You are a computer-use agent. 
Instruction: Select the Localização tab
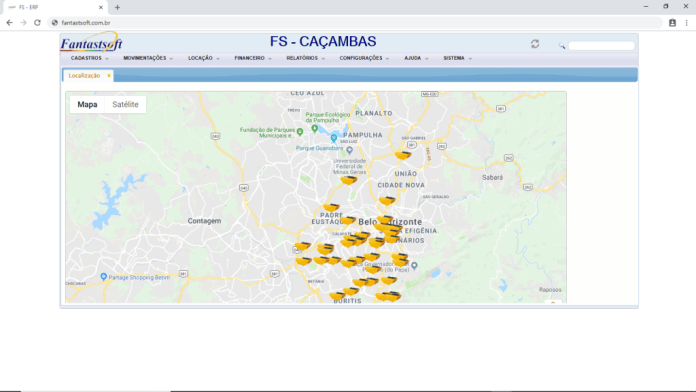coord(84,76)
